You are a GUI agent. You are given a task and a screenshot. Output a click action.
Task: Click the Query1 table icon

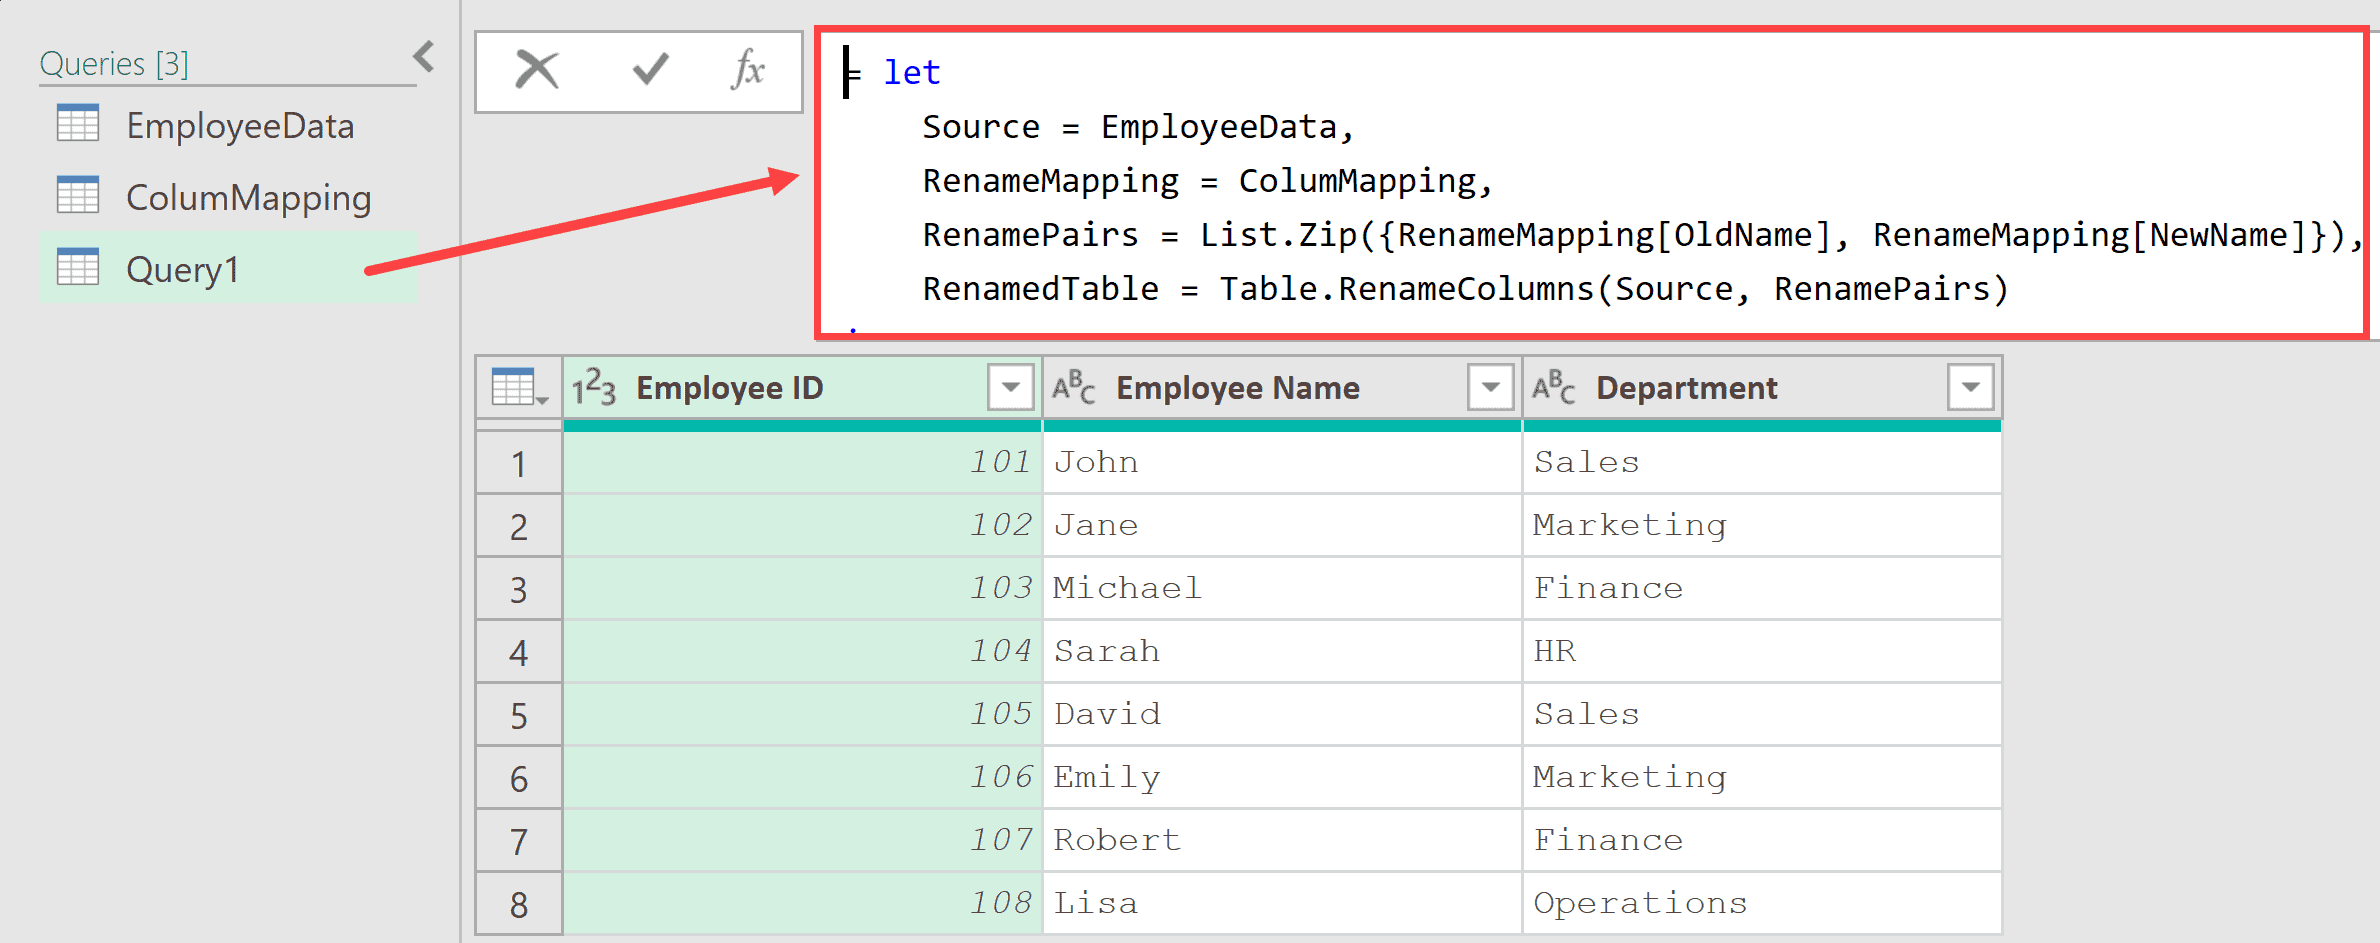point(76,268)
